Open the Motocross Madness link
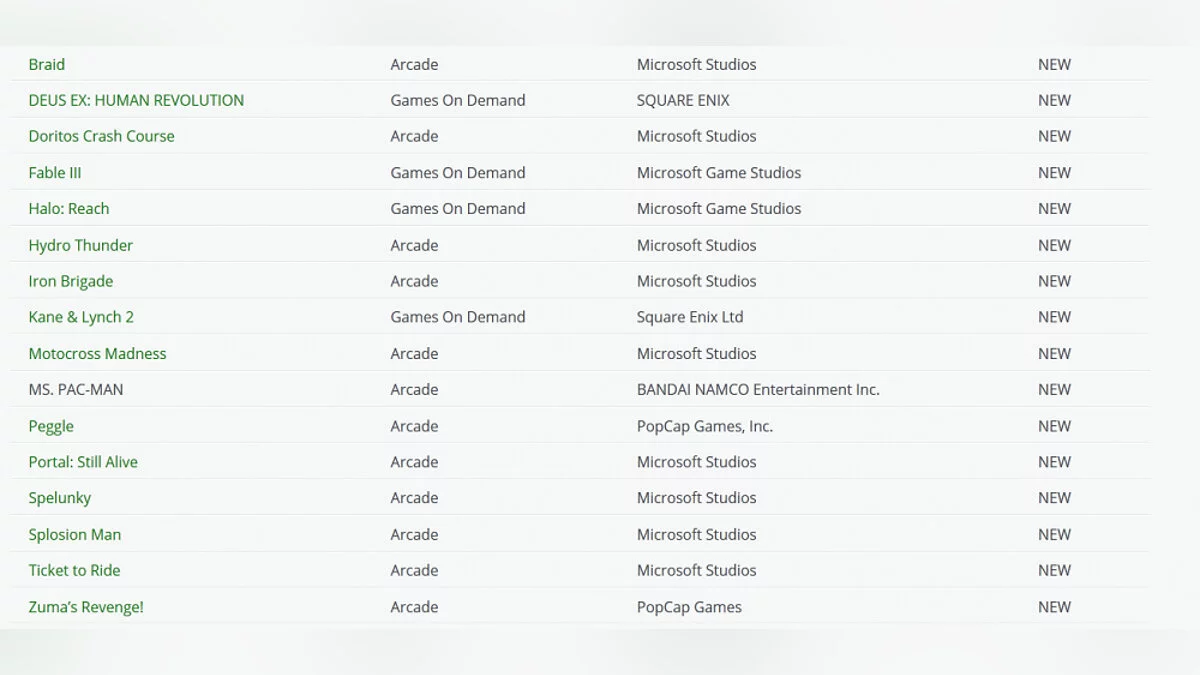The height and width of the screenshot is (675, 1200). [97, 354]
